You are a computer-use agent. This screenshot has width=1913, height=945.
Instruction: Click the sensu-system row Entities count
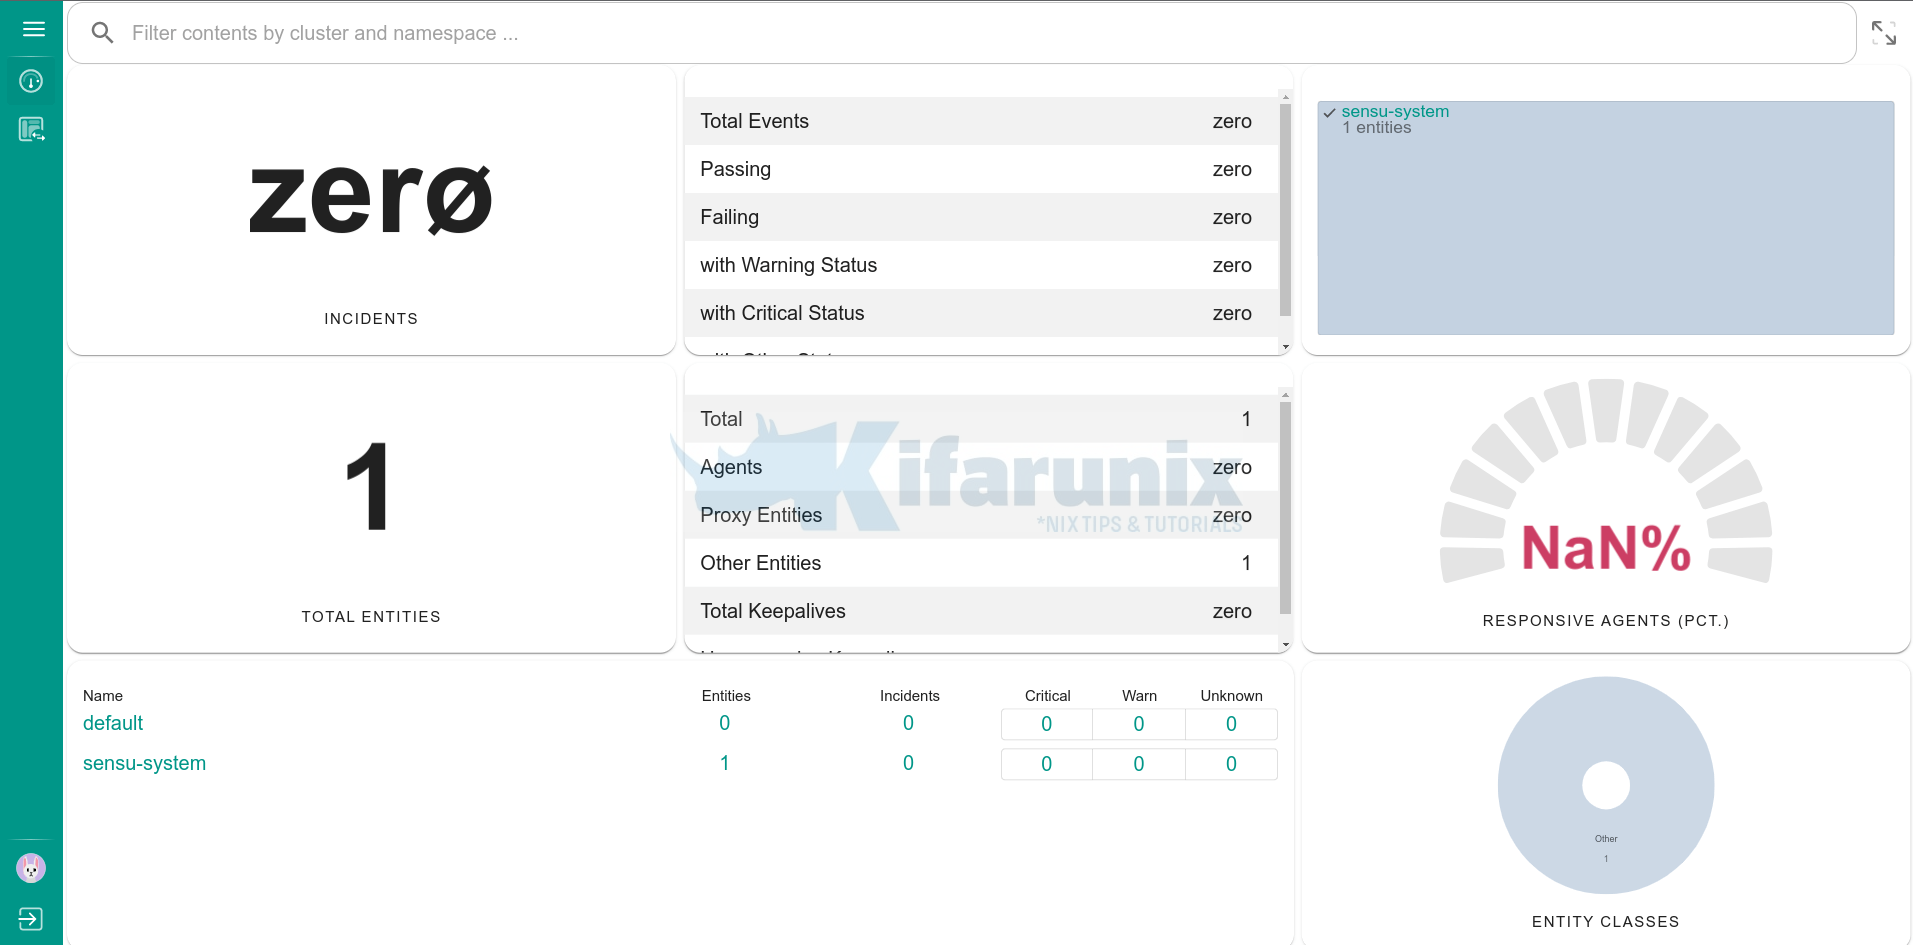point(724,763)
